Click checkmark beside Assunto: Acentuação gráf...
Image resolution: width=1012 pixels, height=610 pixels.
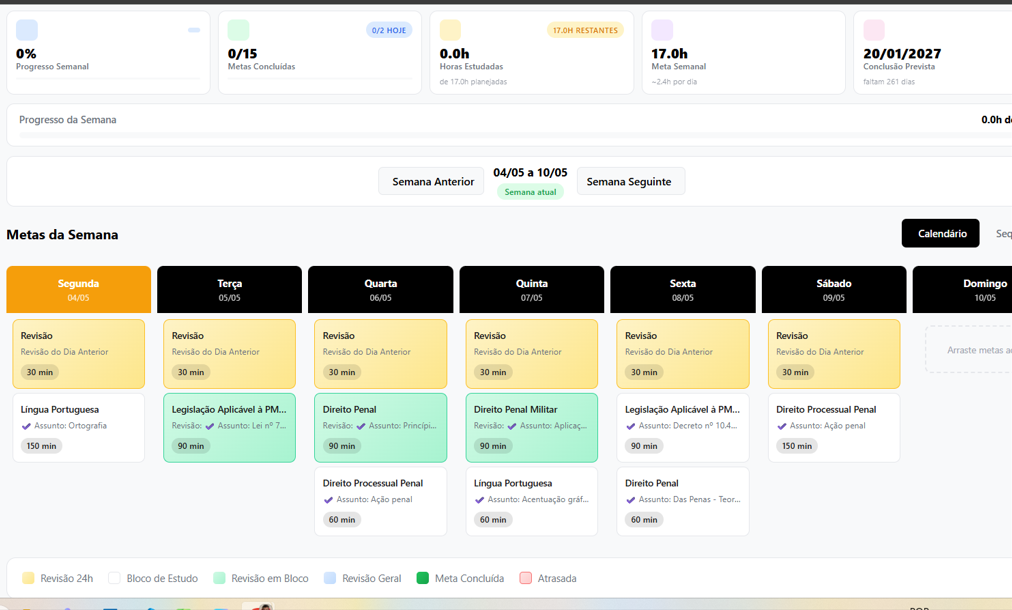(479, 500)
